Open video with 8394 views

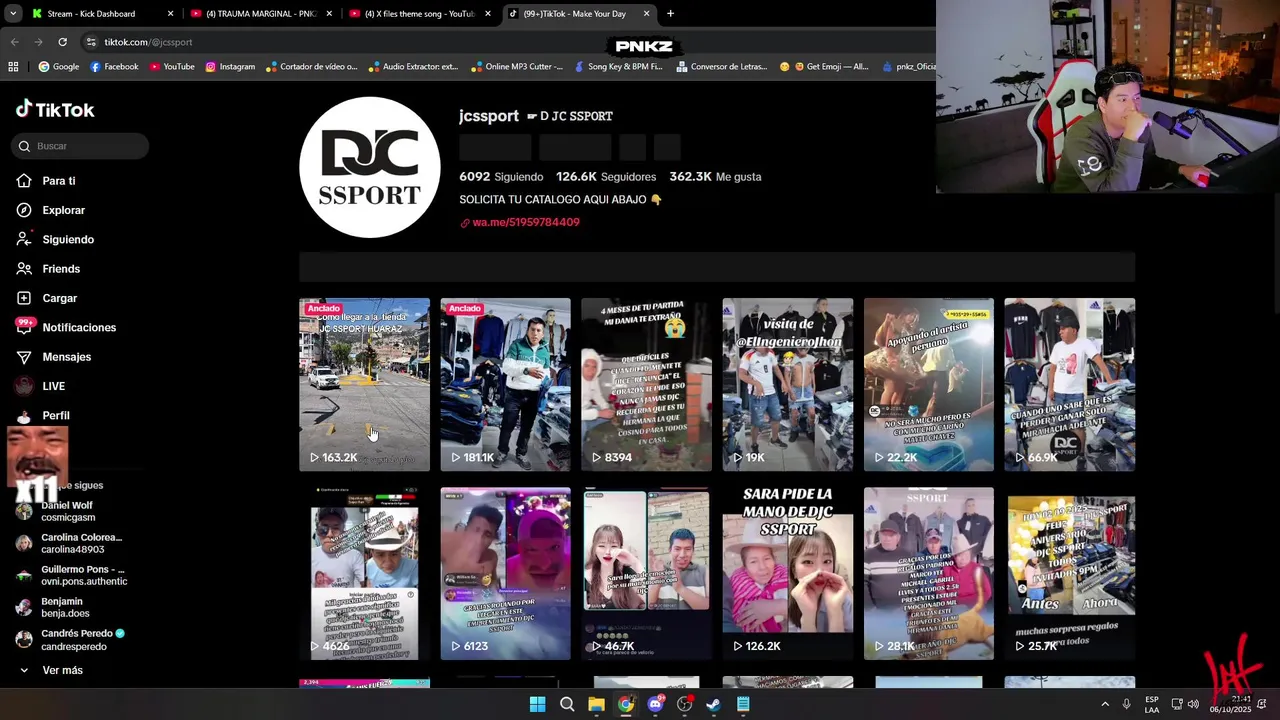click(x=646, y=384)
